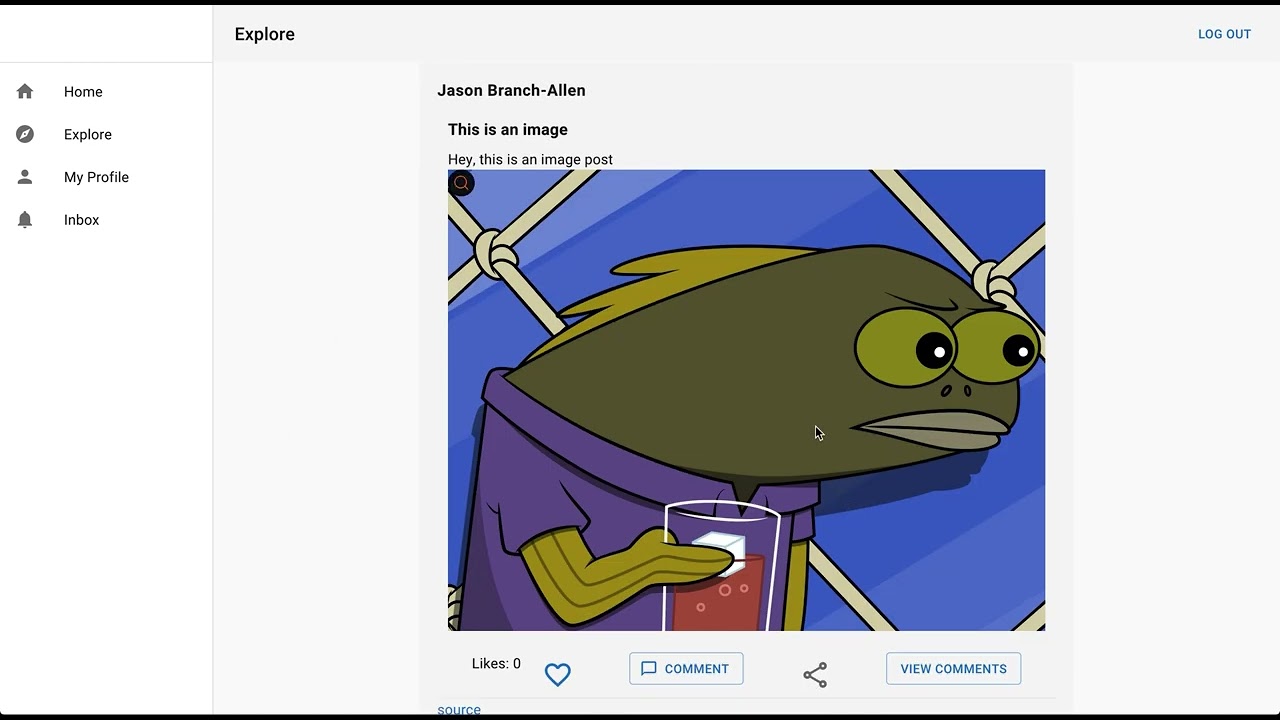Follow the source link below the post
Image resolution: width=1280 pixels, height=720 pixels.
[x=459, y=710]
